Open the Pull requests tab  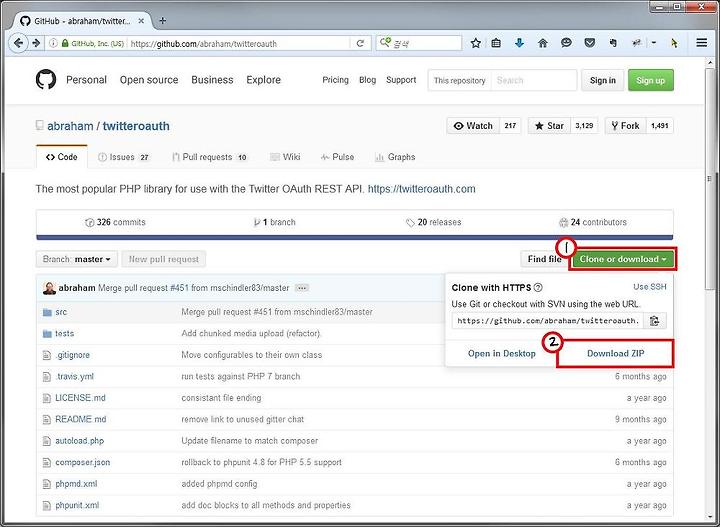point(210,157)
